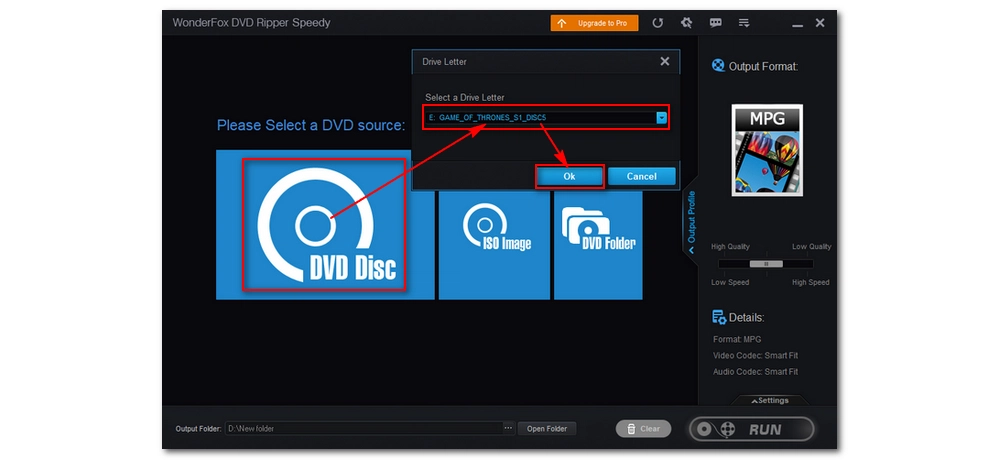Viewport: 1000px width, 460px height.
Task: Select E: GAME_OF_THRONES_S1_DISC5 drive entry
Action: pyautogui.click(x=541, y=117)
